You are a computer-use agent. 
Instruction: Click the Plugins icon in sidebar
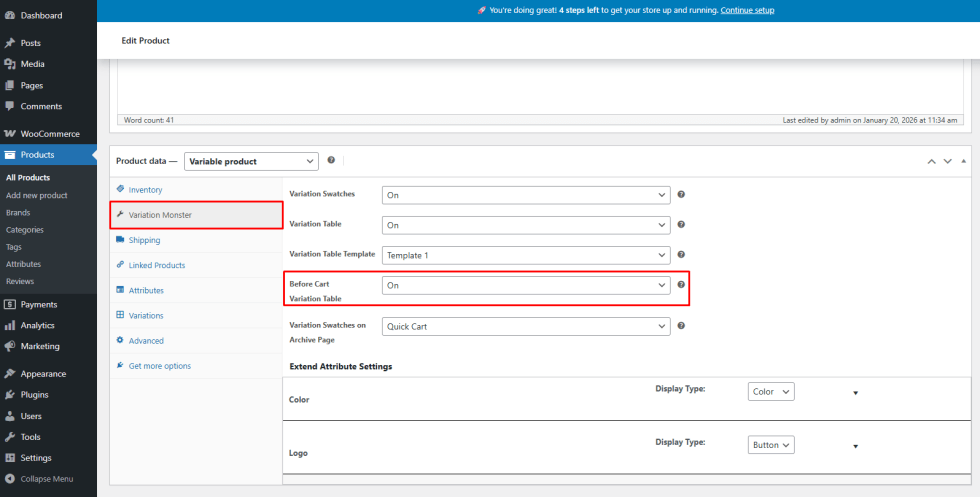(x=10, y=395)
